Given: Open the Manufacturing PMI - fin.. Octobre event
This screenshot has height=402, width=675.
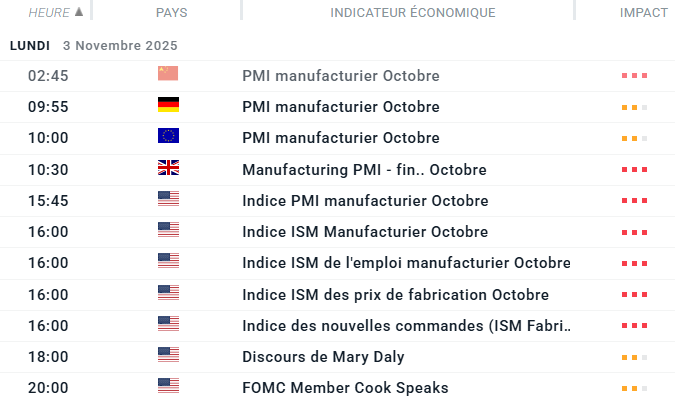Looking at the screenshot, I should click(x=364, y=169).
